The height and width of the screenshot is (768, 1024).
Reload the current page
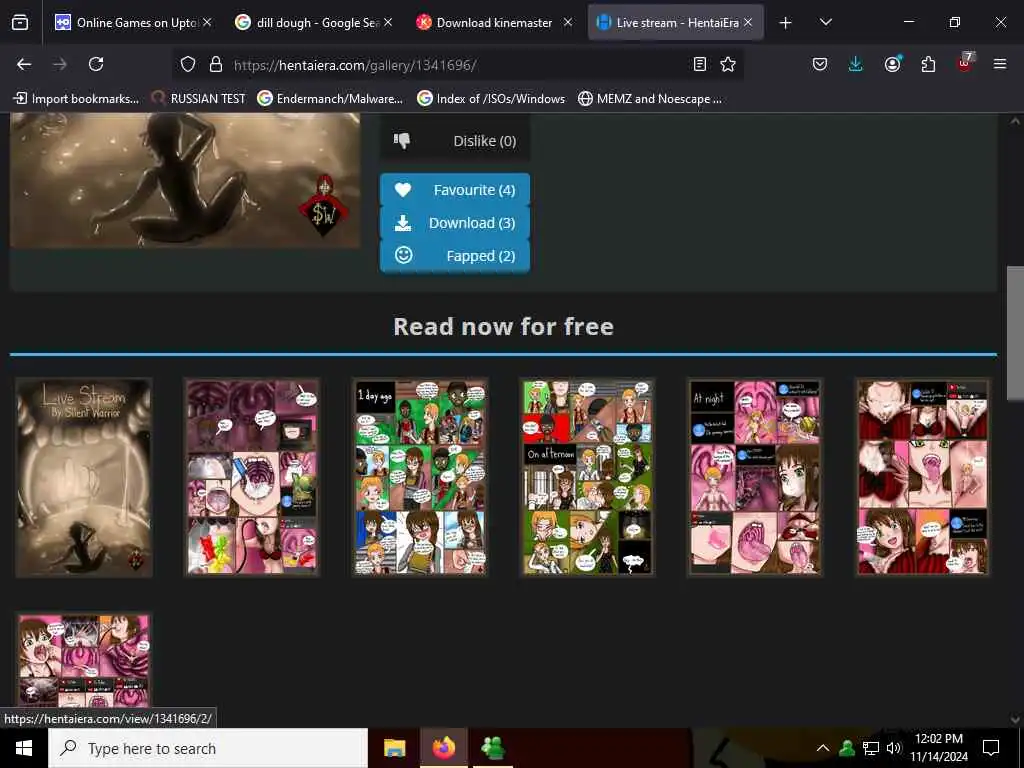tap(96, 64)
